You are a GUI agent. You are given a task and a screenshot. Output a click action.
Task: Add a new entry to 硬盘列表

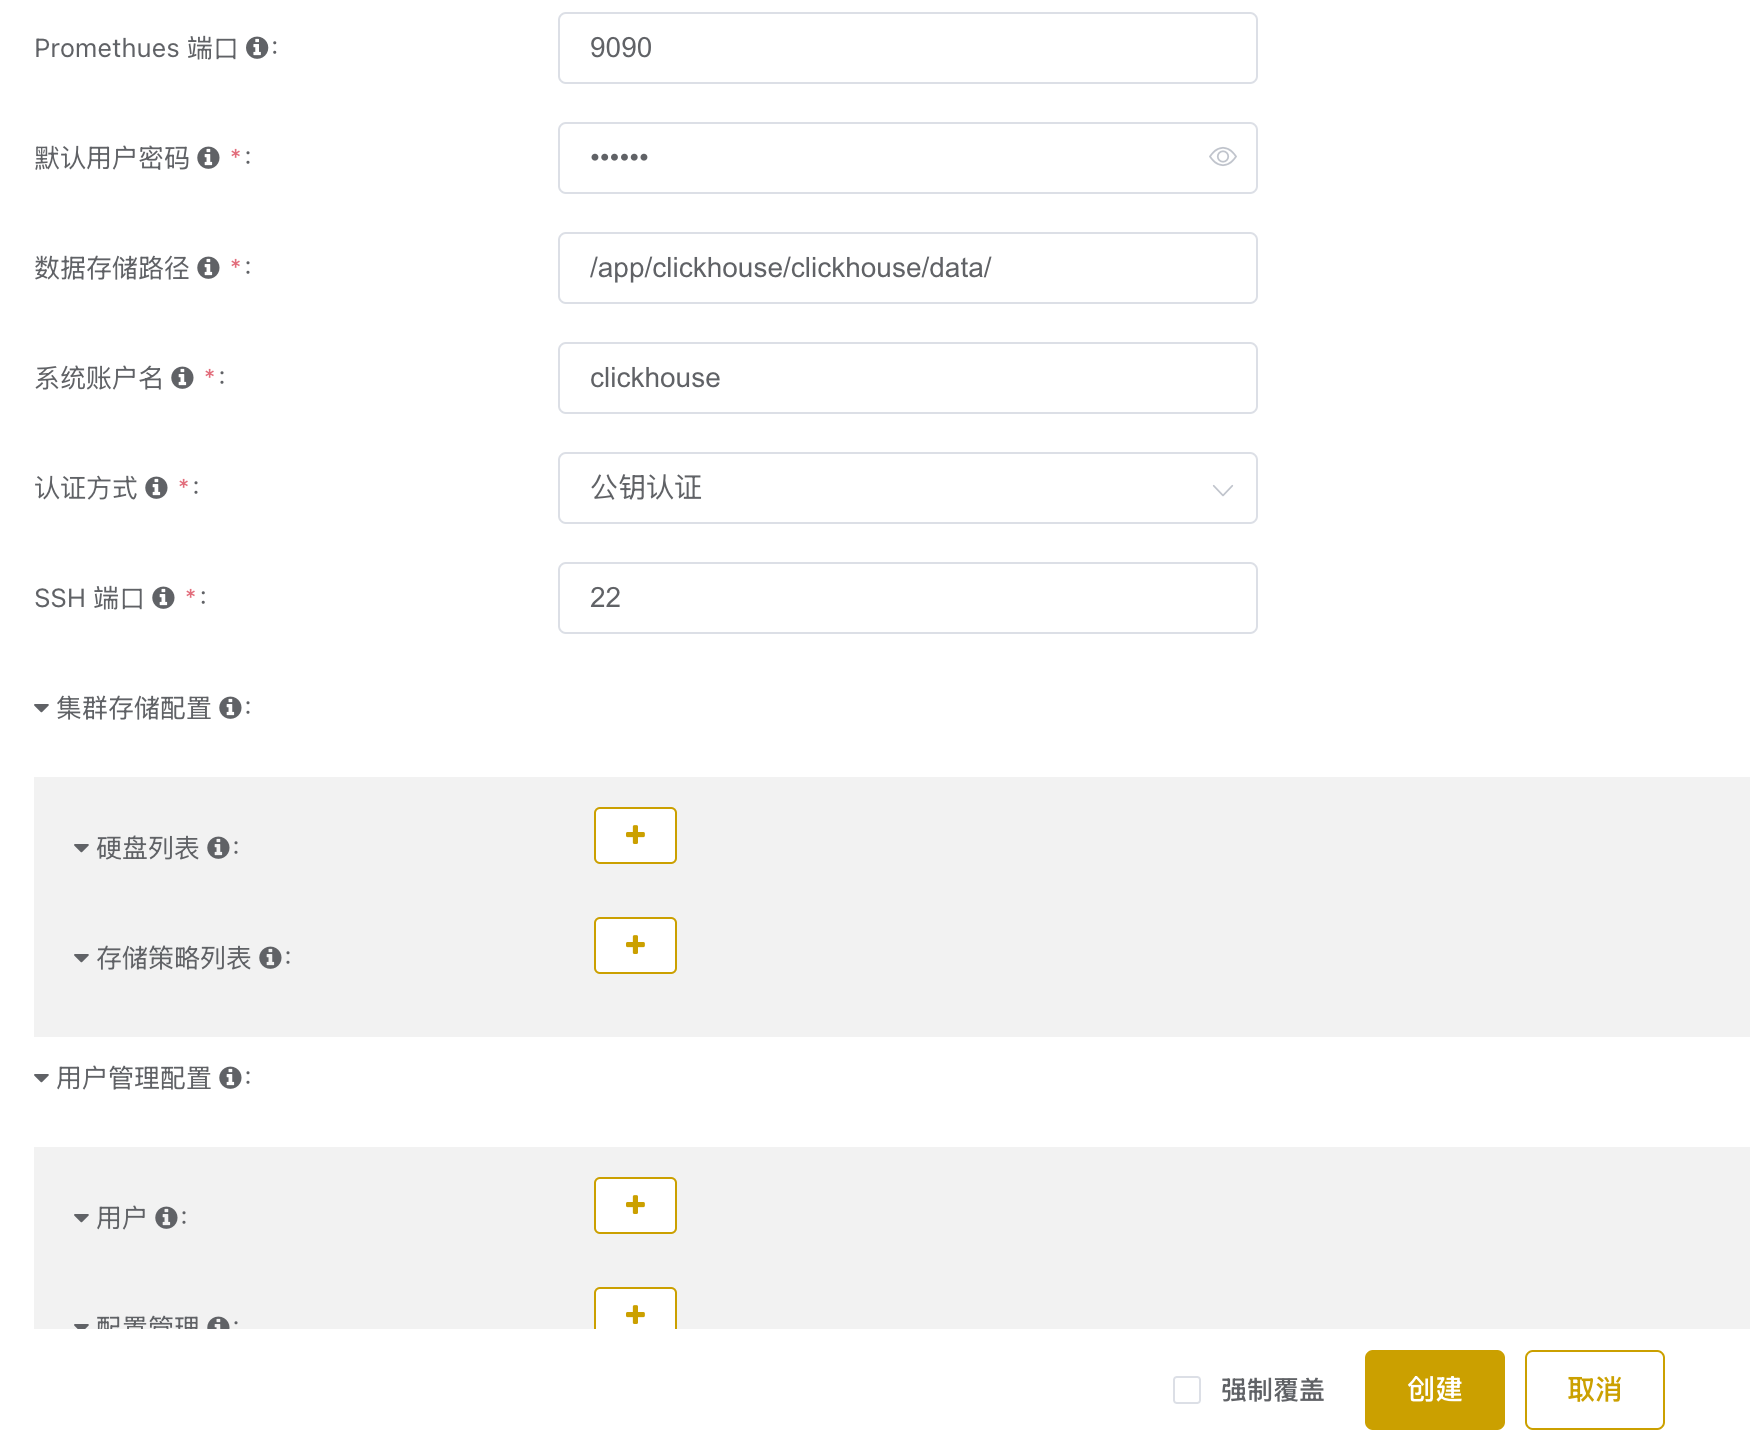tap(635, 835)
